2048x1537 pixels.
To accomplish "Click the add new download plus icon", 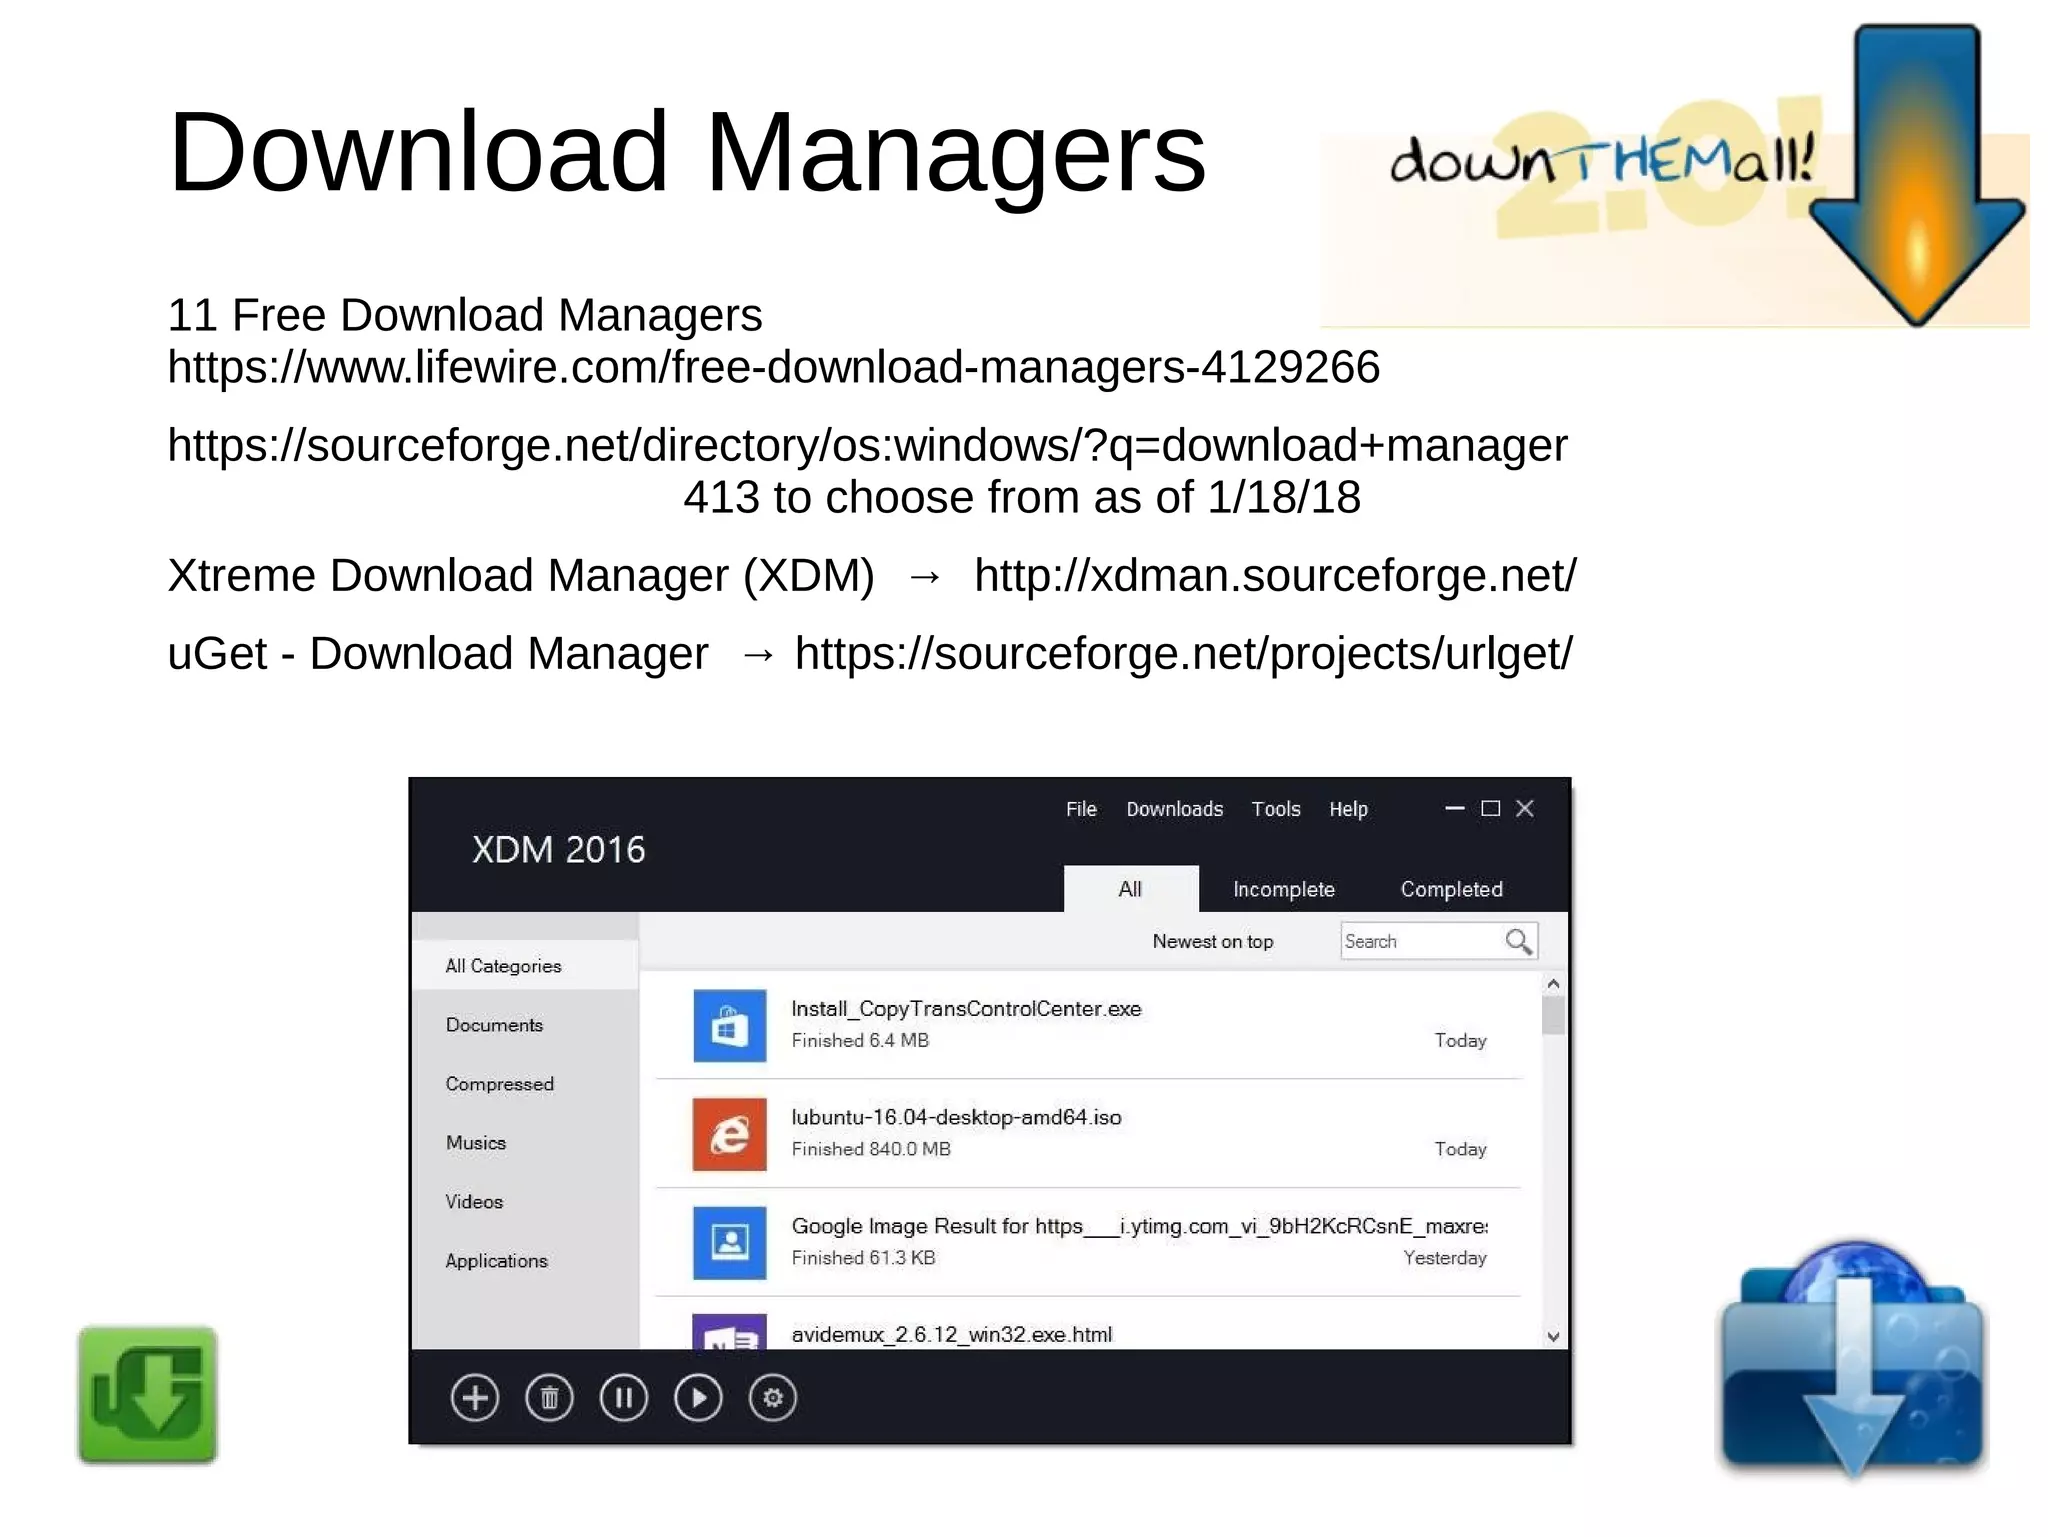I will [x=474, y=1398].
